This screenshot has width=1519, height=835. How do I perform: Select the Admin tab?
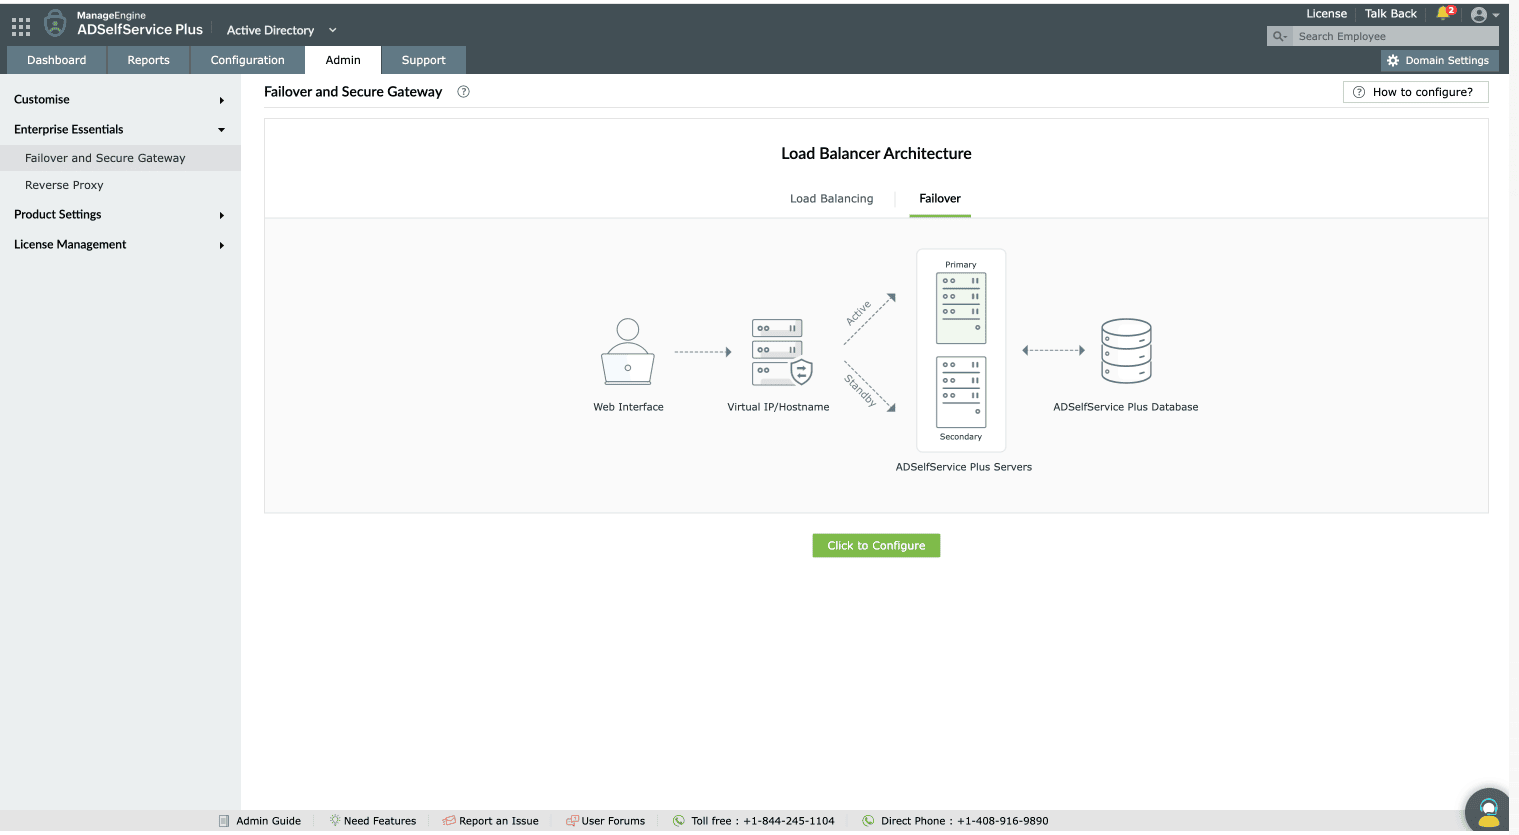(343, 60)
